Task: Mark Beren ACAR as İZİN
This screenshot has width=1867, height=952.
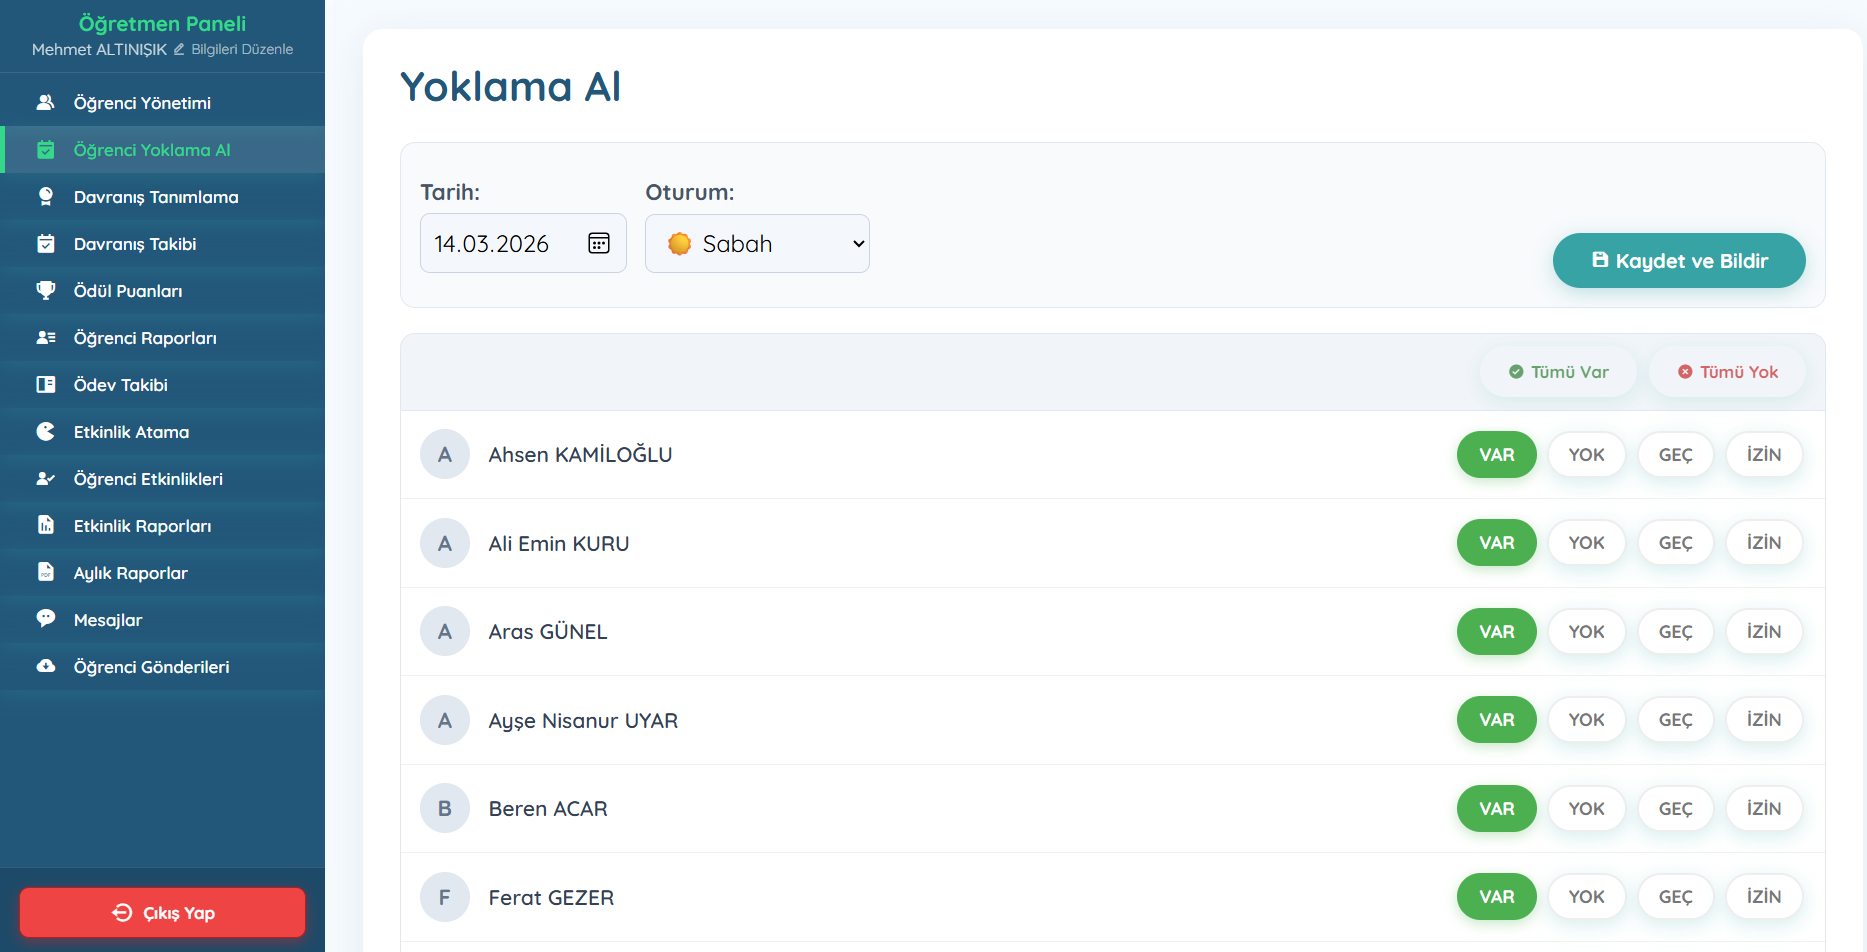Action: (1763, 809)
